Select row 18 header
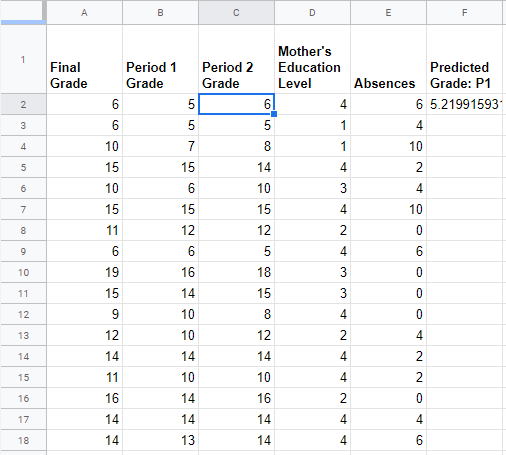506x455 pixels. [23, 440]
